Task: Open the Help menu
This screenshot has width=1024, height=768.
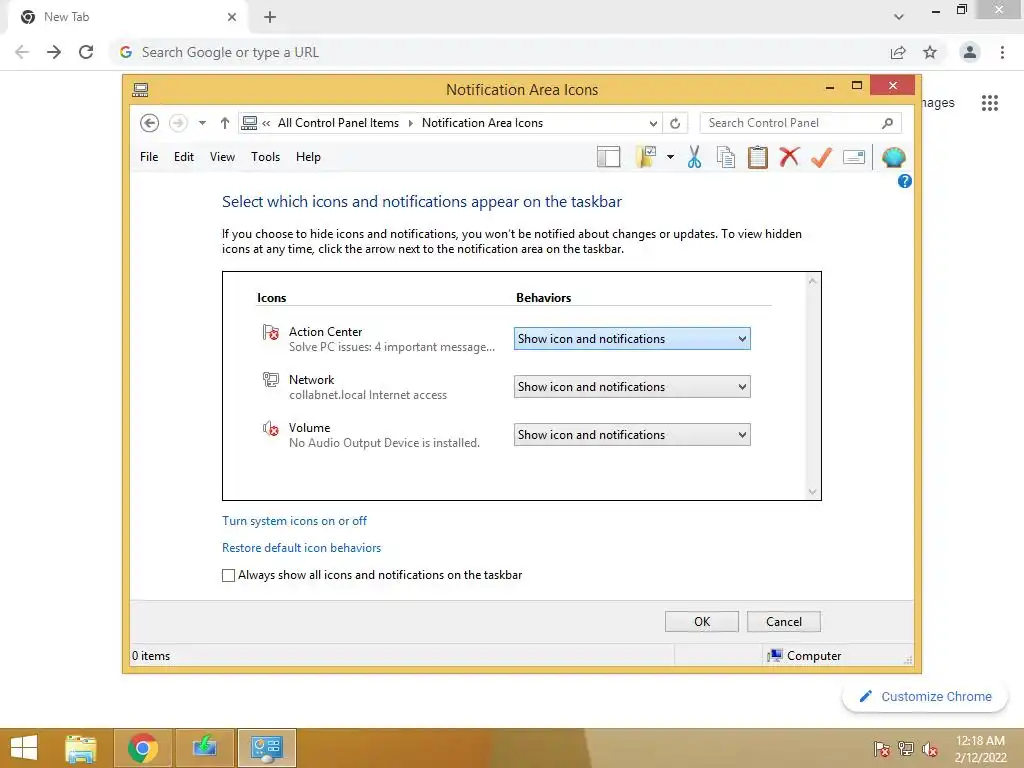Action: coord(308,157)
